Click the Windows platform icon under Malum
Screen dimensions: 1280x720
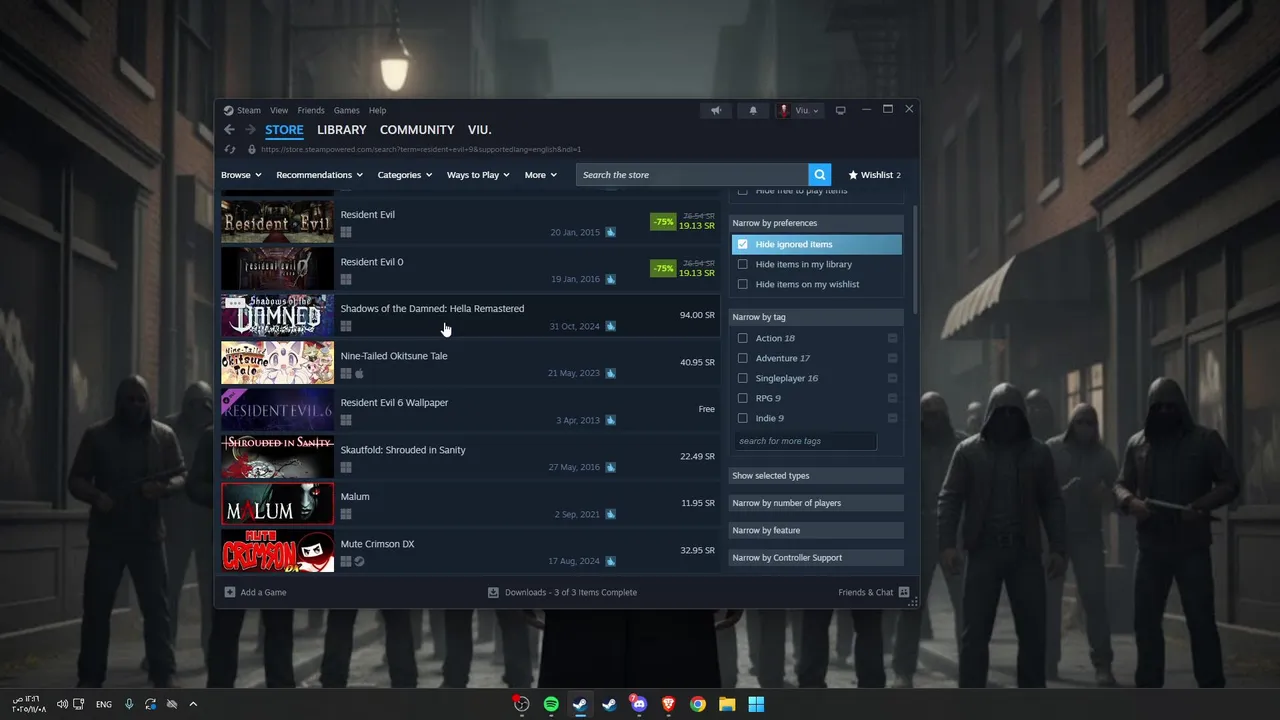point(346,514)
